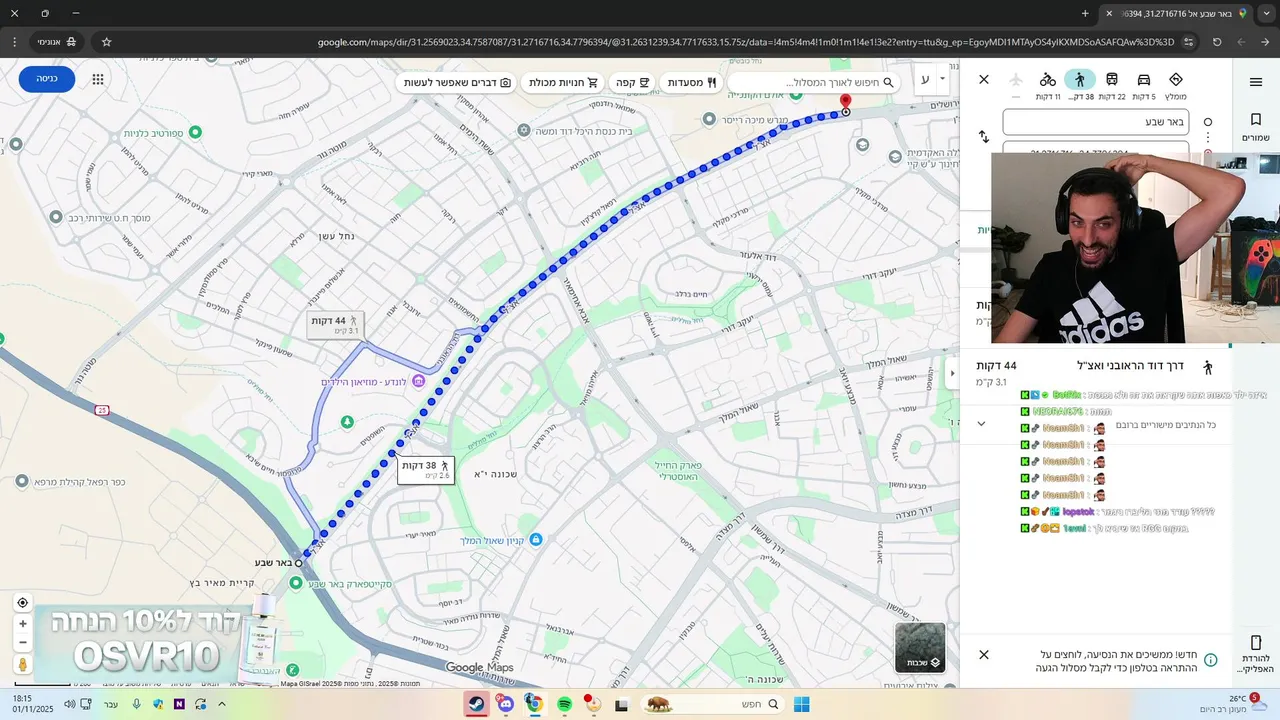
Task: Filter map by grocery stores (חנויות מכולת)
Action: click(563, 82)
